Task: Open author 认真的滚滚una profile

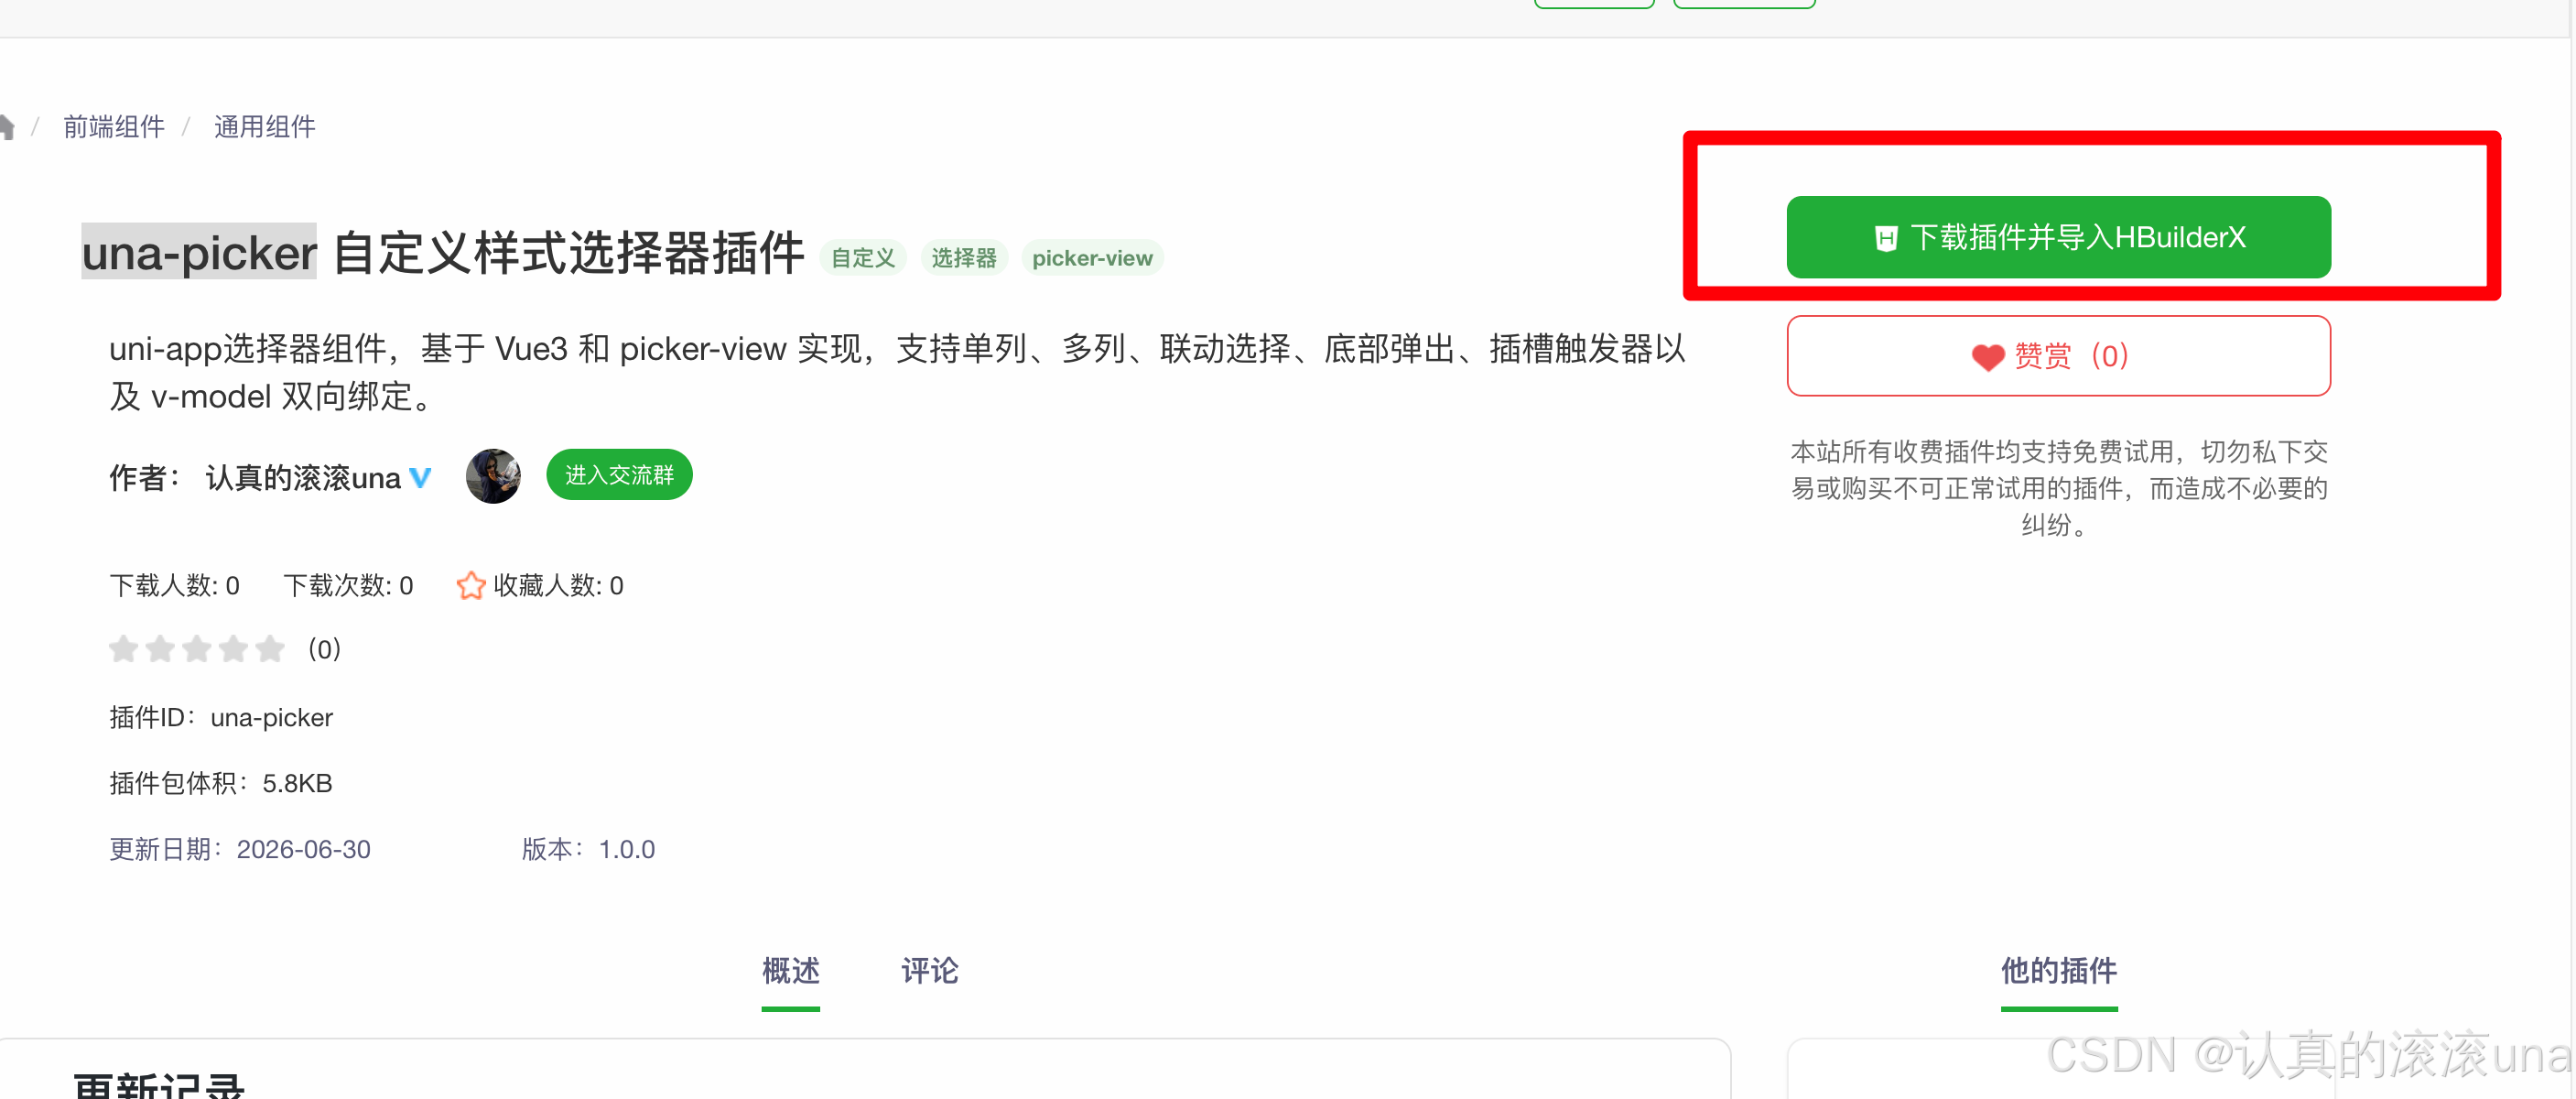Action: 303,478
